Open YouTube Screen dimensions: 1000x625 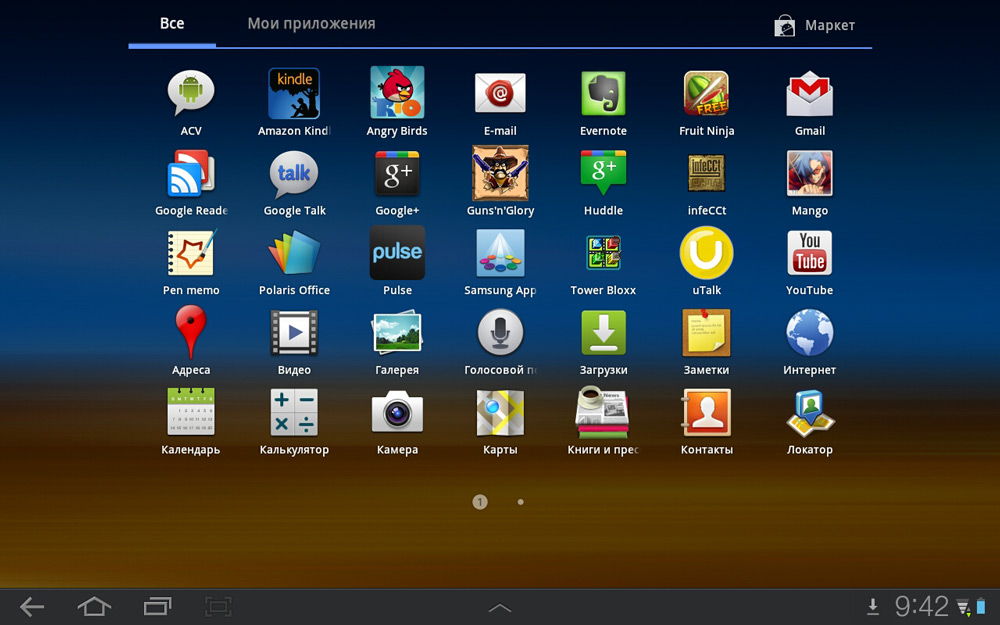pyautogui.click(x=809, y=253)
